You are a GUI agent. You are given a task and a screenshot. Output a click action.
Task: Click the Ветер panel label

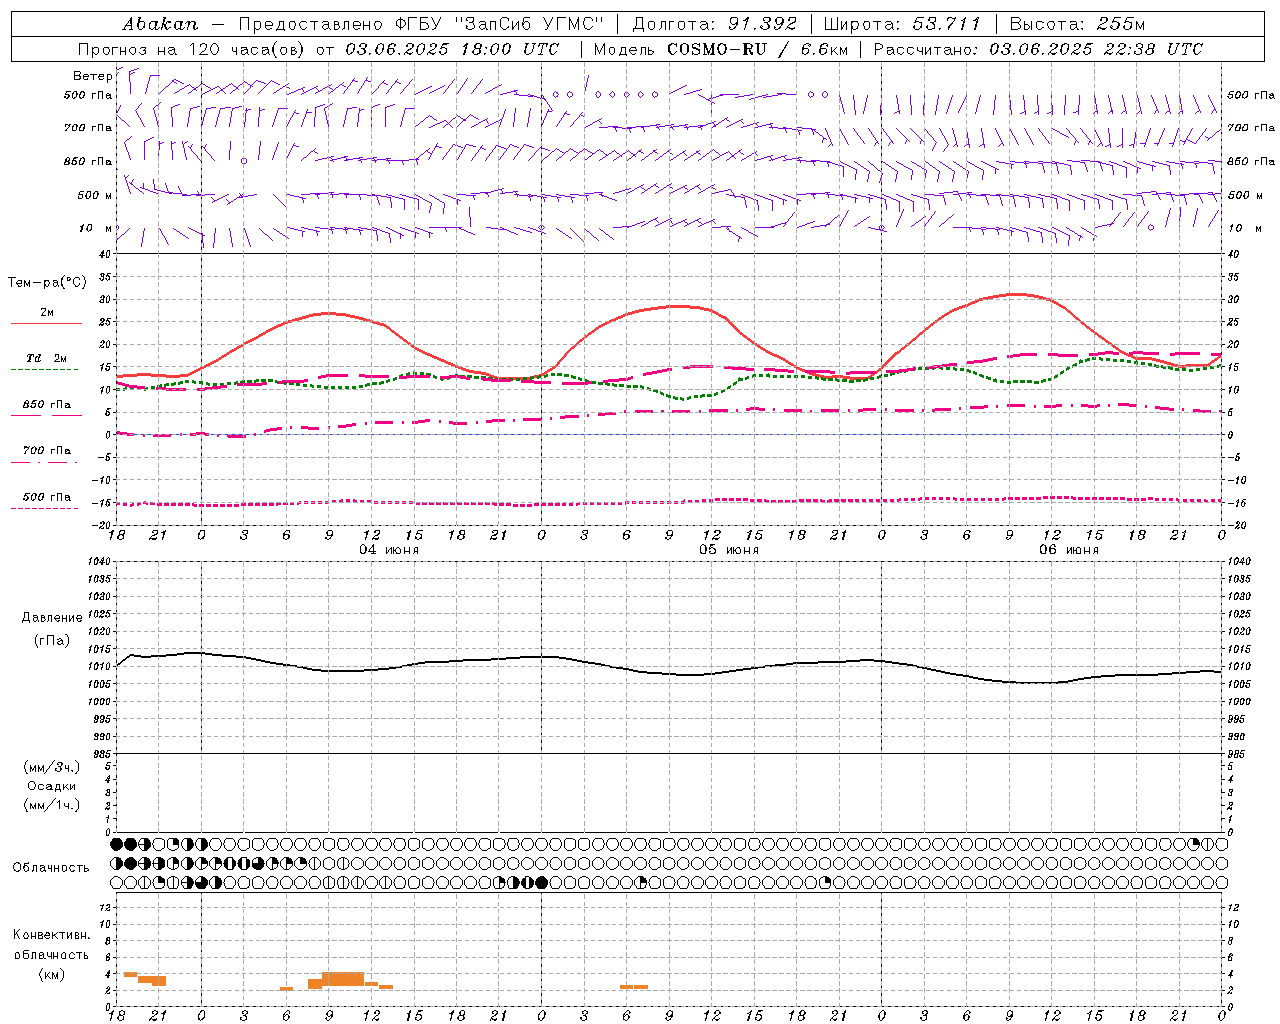(92, 76)
